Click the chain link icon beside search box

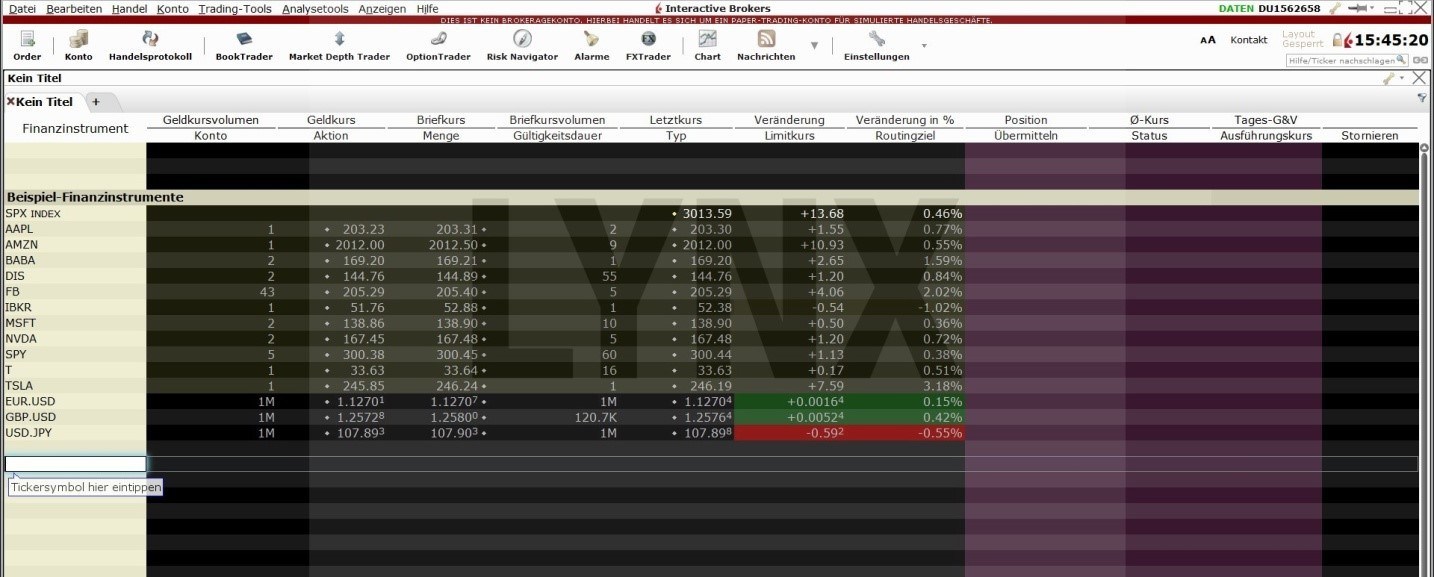point(1420,61)
